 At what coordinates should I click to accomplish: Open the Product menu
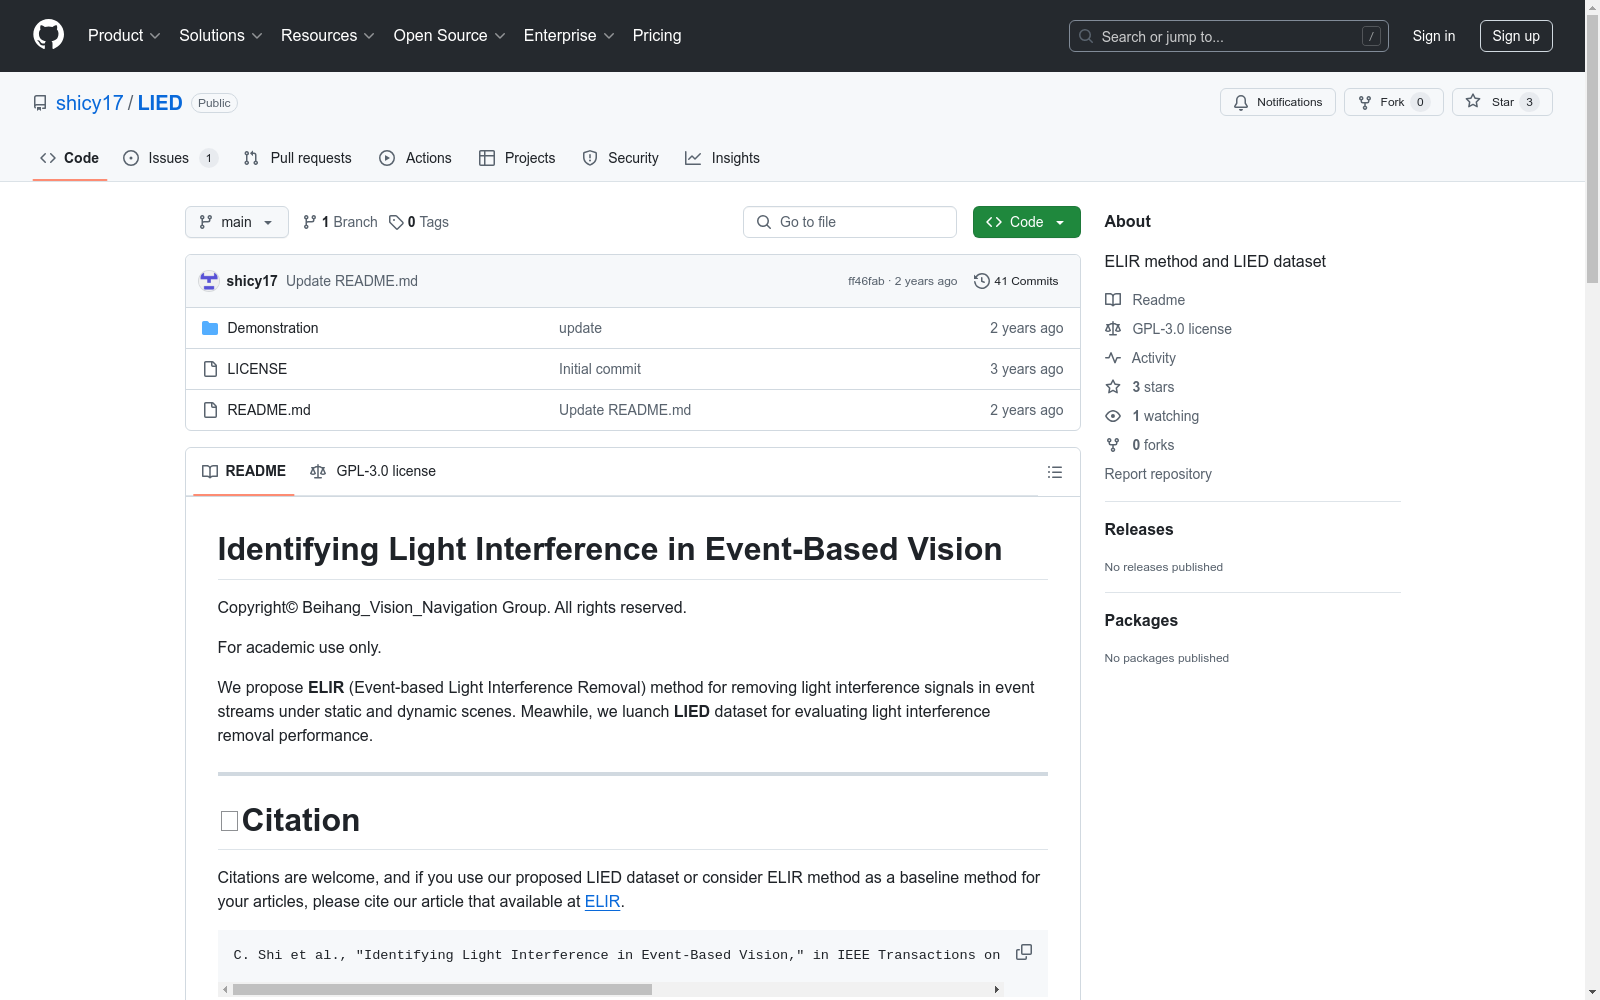click(x=124, y=36)
